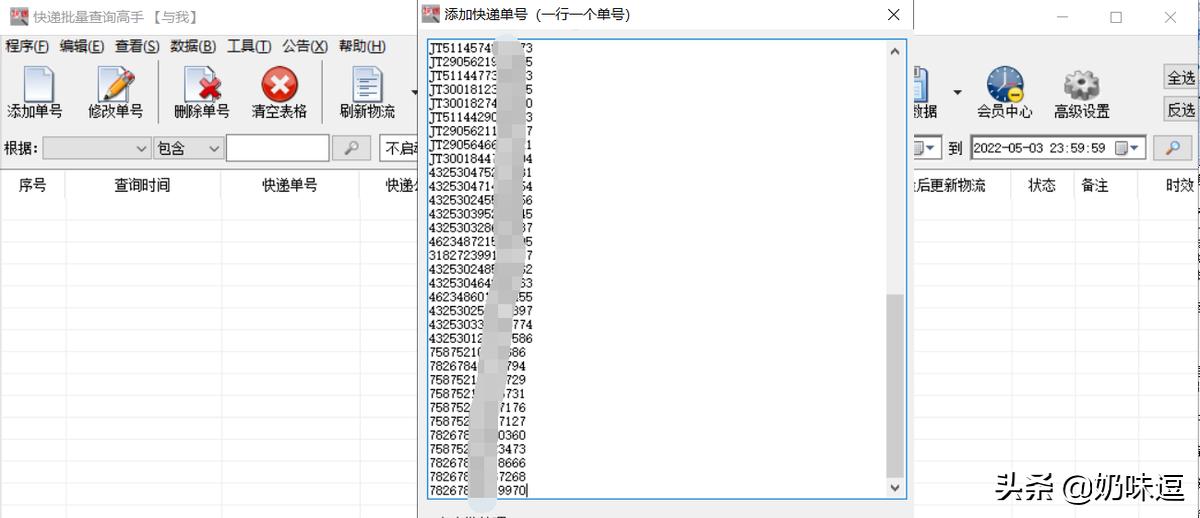Click the 全选 button
The image size is (1200, 518).
1181,77
